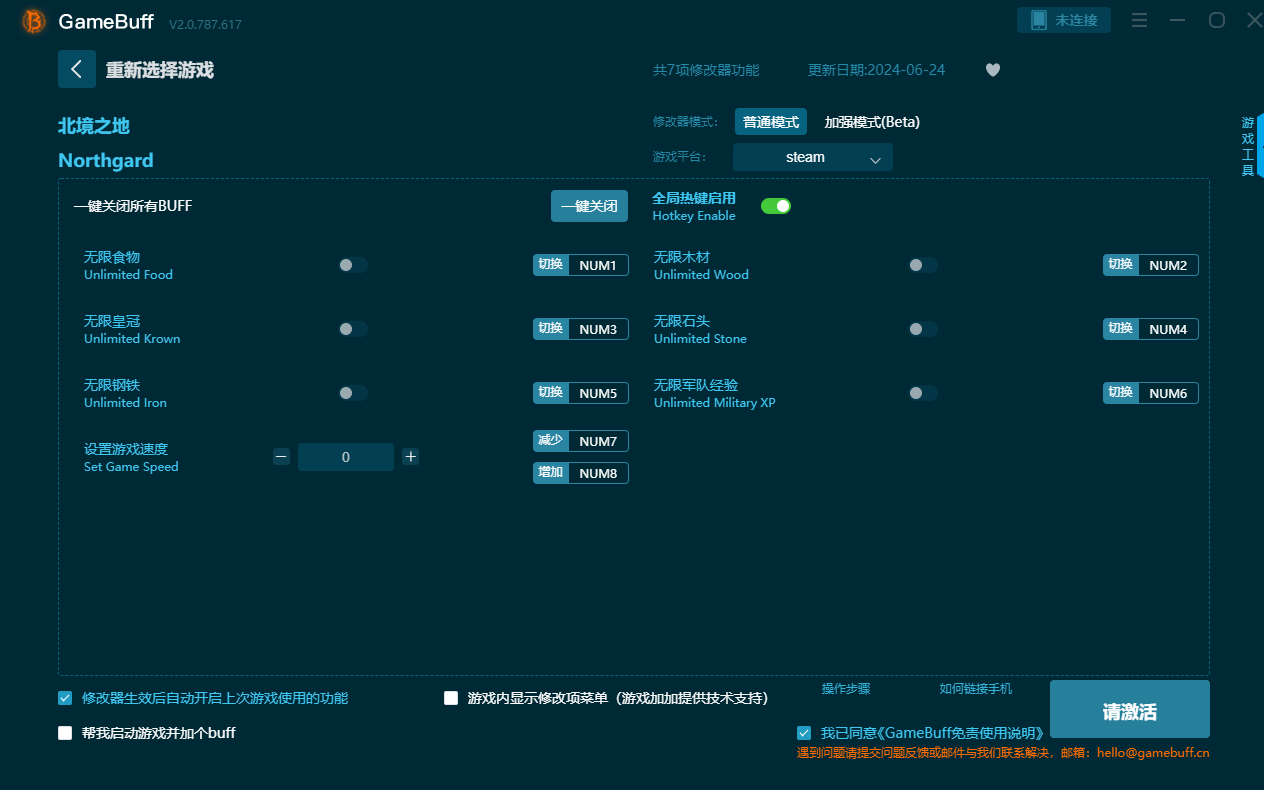Image resolution: width=1264 pixels, height=790 pixels.
Task: Uncheck 我已同意 agreement checkbox
Action: click(804, 733)
